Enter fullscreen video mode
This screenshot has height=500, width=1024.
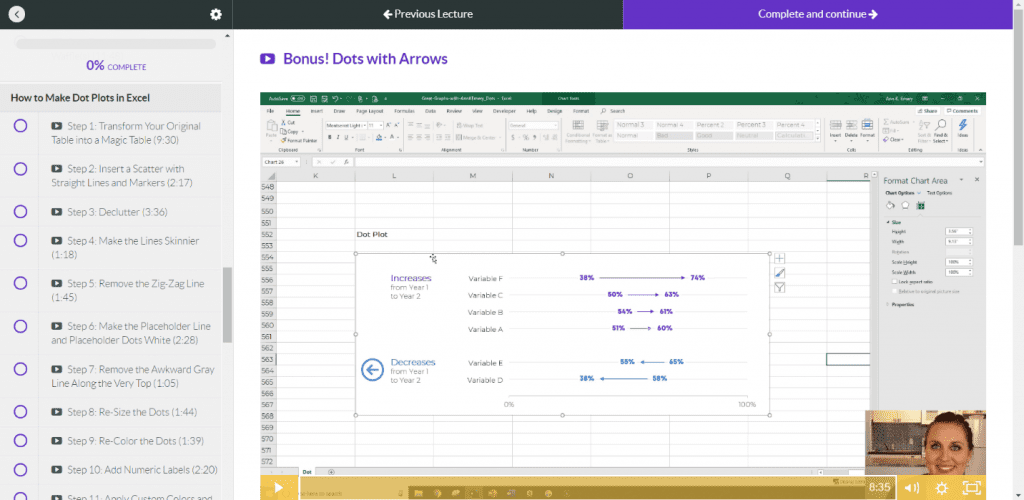click(x=972, y=488)
